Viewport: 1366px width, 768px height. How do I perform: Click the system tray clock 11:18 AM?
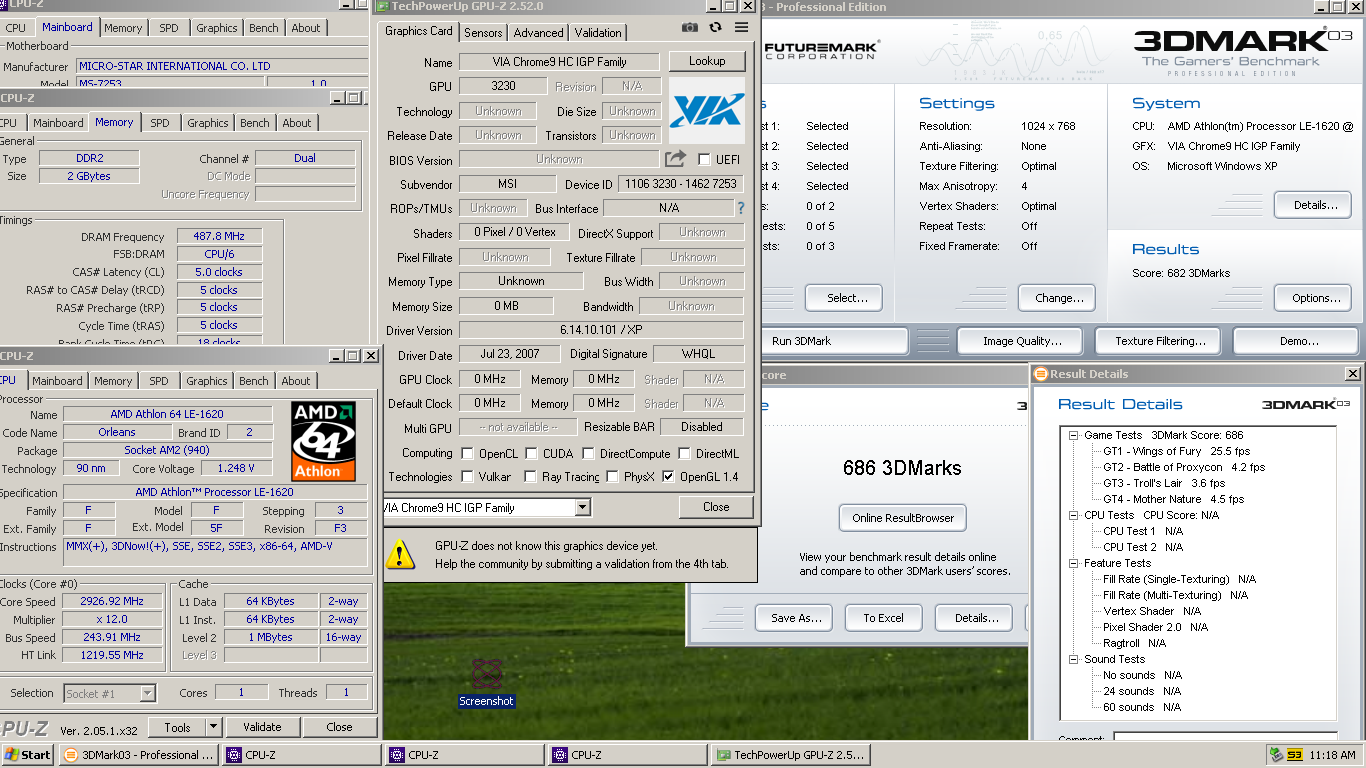1331,755
